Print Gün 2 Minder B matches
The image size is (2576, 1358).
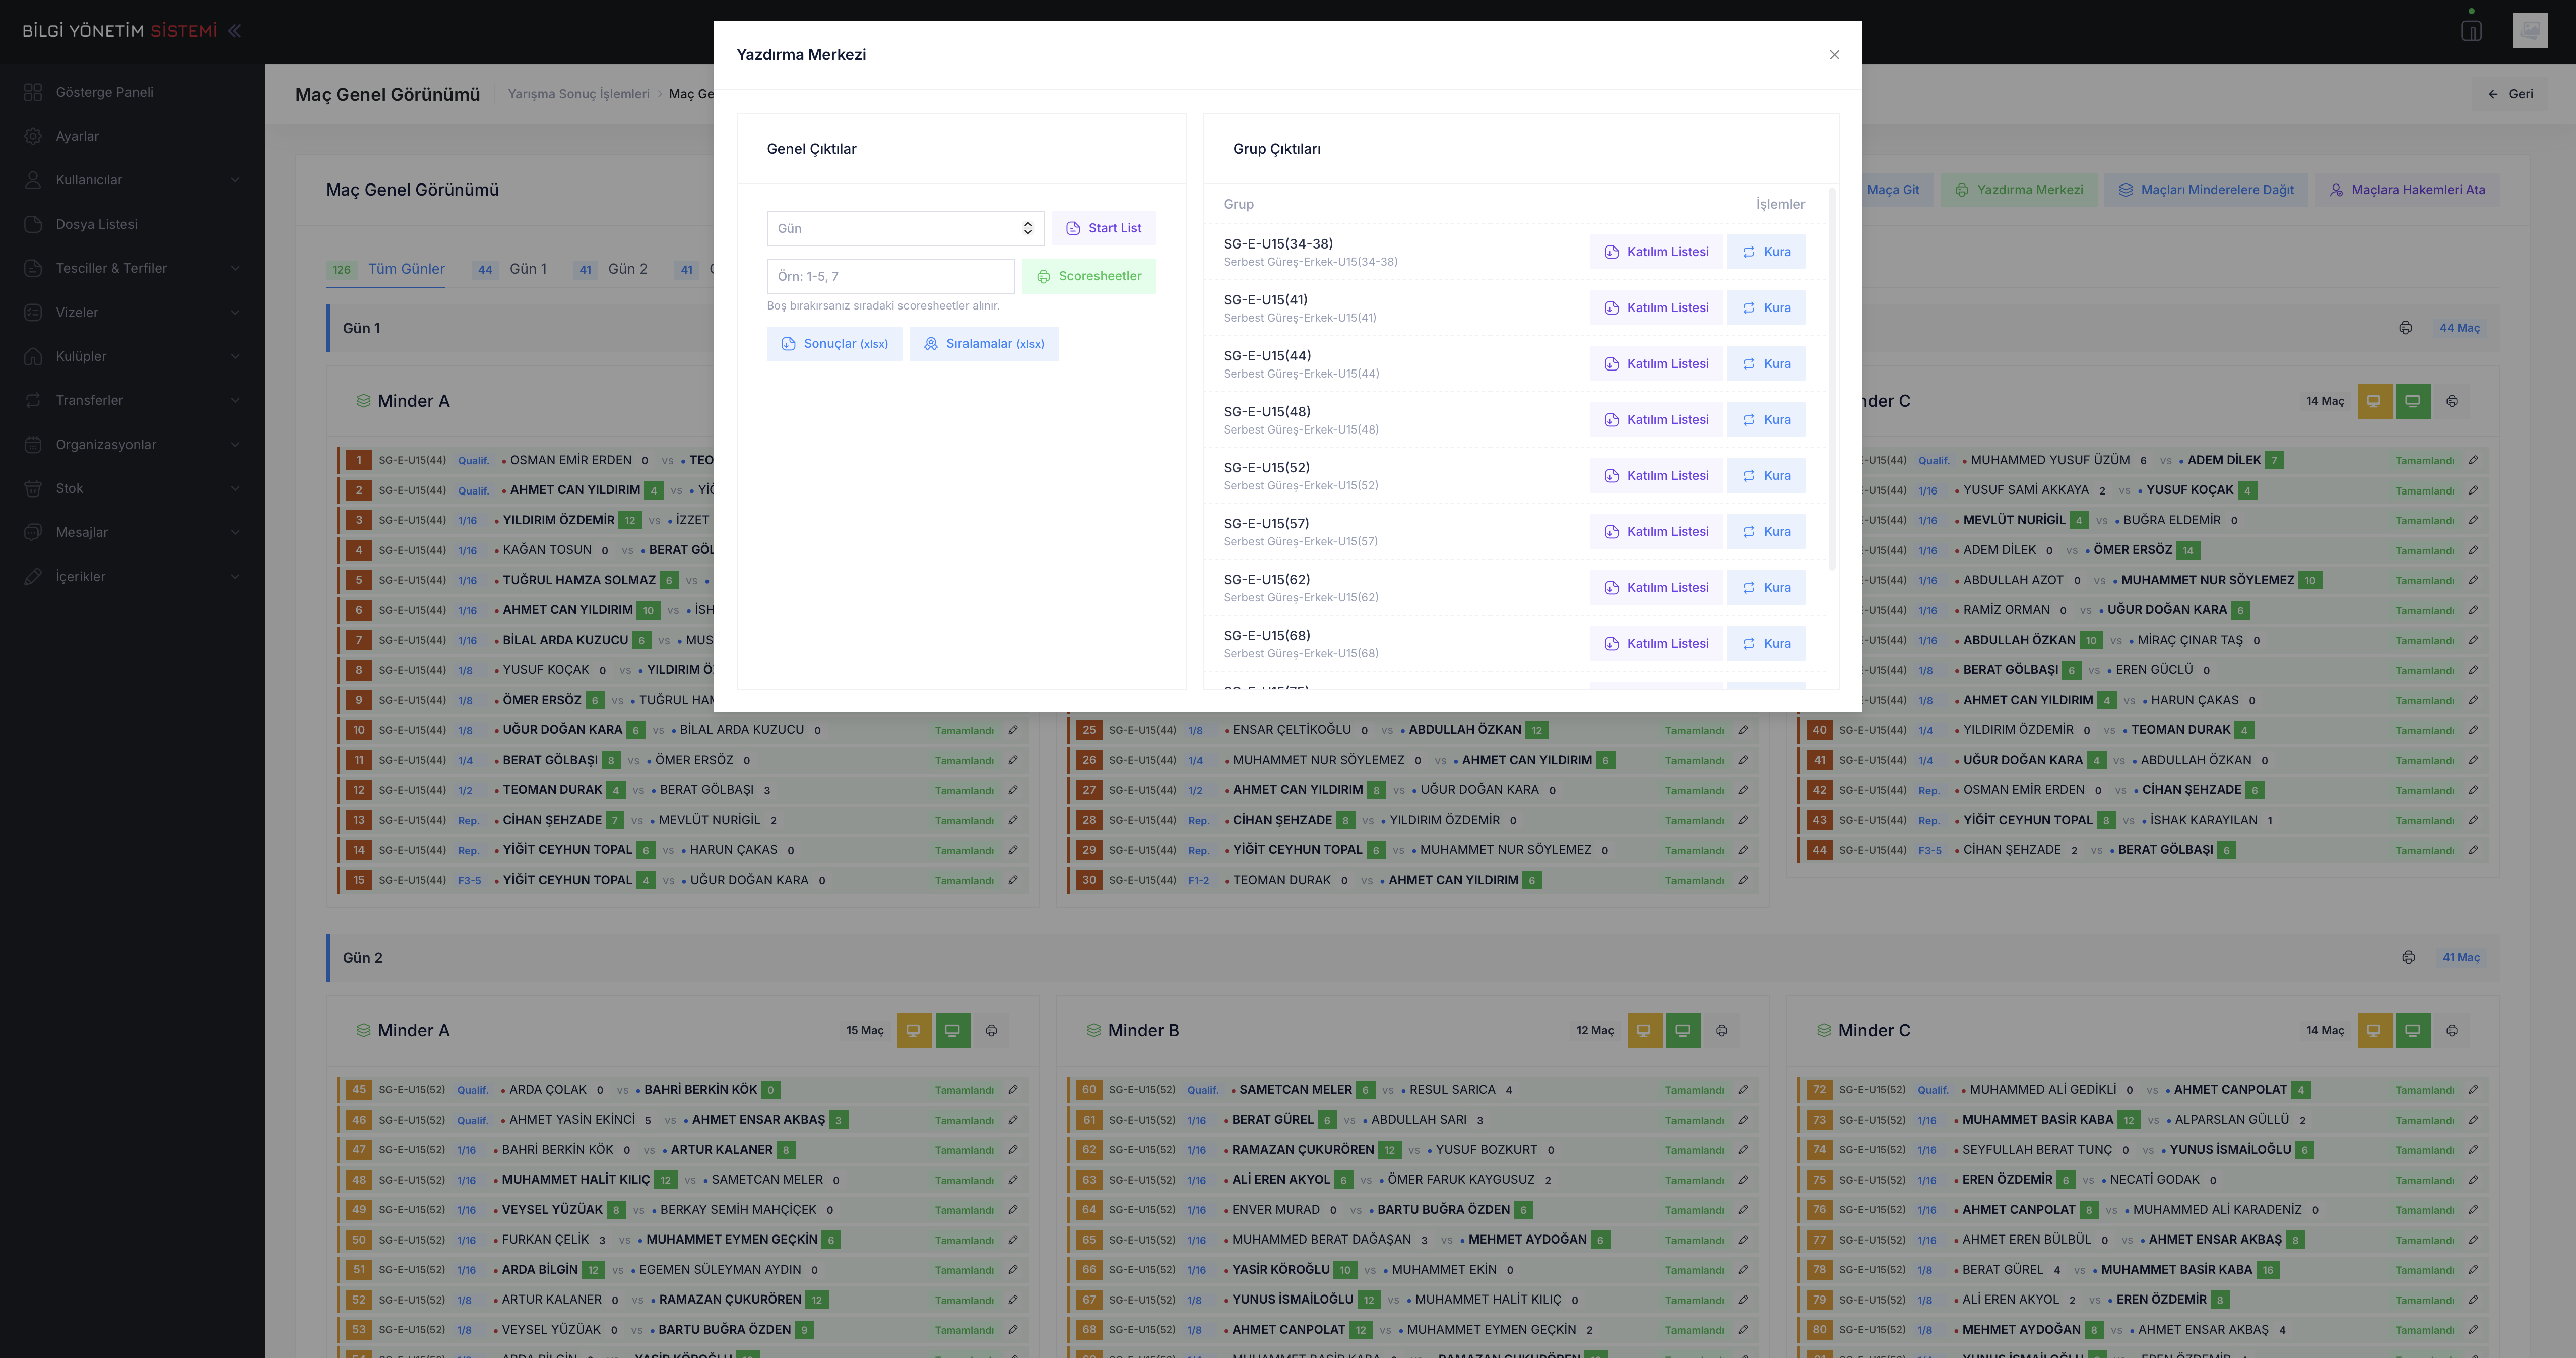tap(1722, 1031)
